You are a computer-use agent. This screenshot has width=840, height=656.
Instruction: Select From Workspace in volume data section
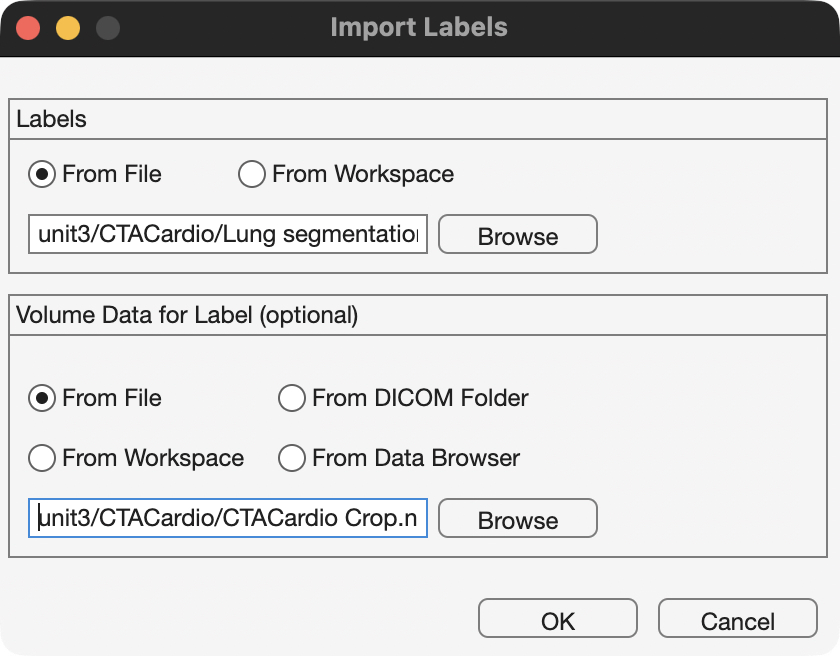41,458
